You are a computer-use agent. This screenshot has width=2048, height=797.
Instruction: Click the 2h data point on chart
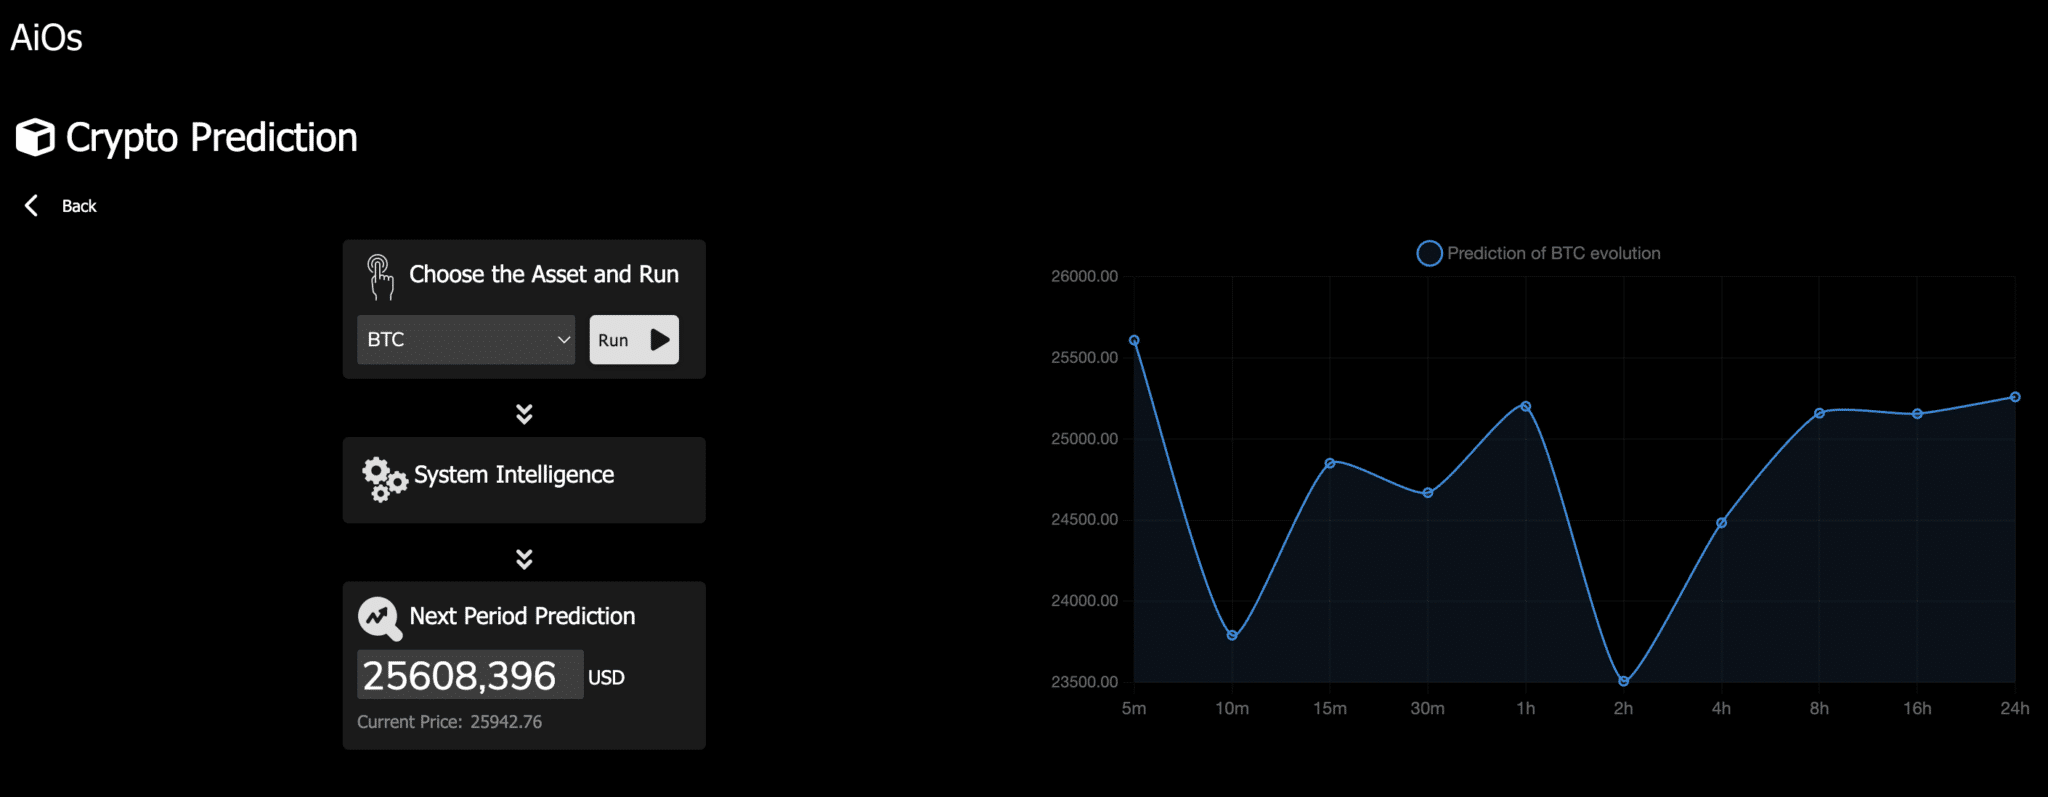tap(1624, 682)
